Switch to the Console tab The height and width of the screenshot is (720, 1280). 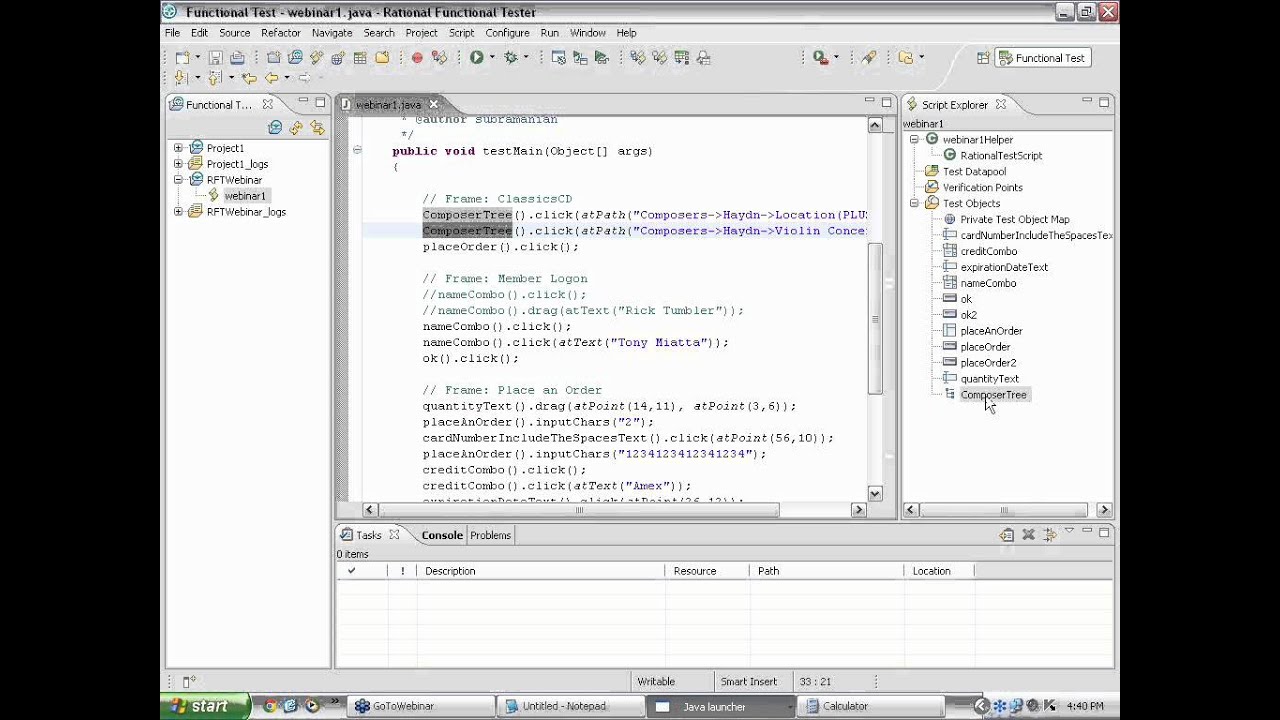click(442, 535)
